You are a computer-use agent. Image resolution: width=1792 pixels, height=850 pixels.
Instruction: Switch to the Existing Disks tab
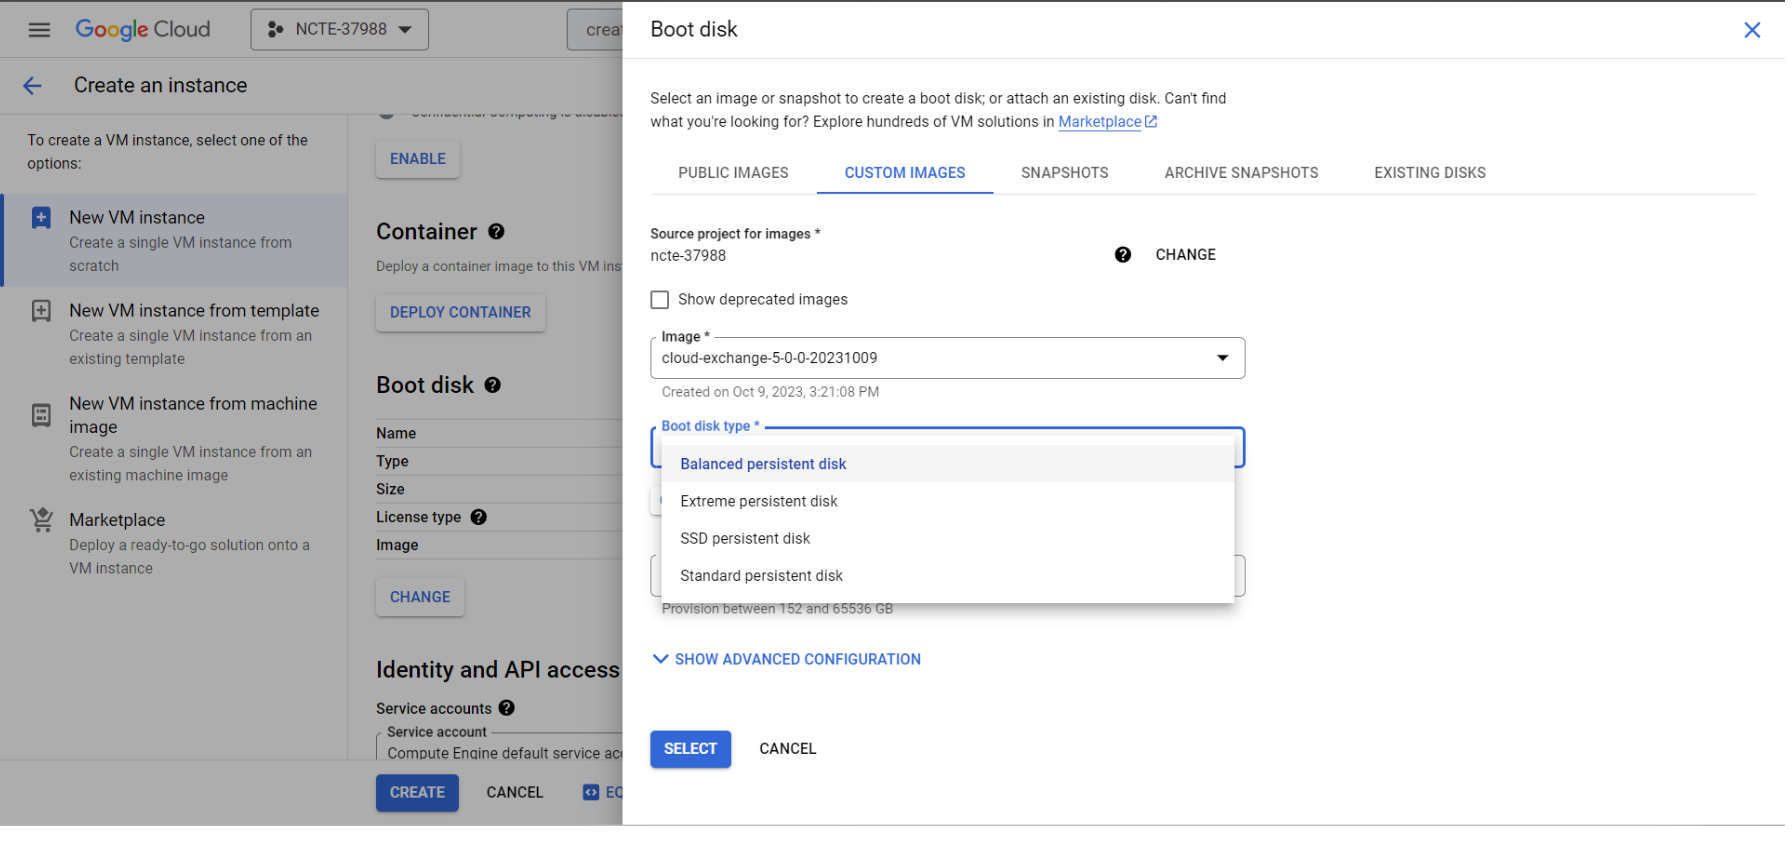(1429, 173)
